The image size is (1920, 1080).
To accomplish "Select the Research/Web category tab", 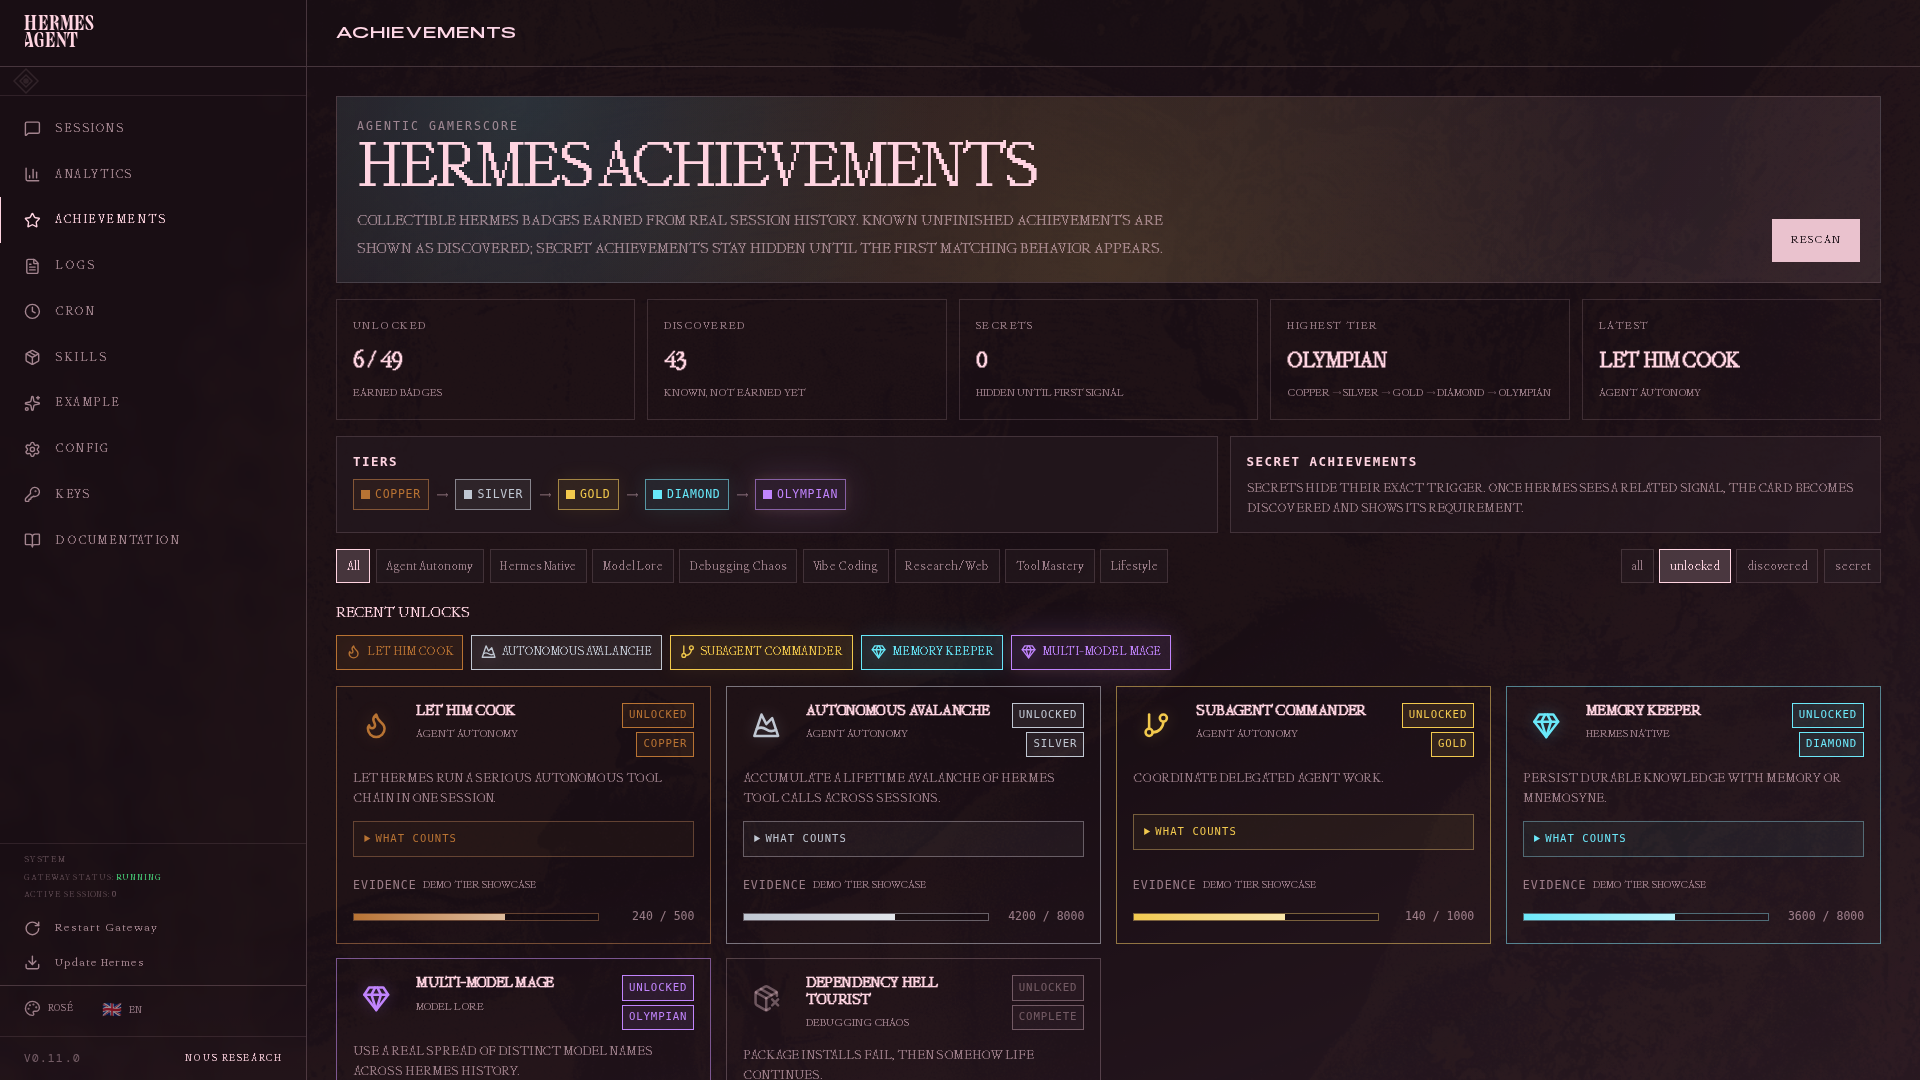I will coord(947,566).
